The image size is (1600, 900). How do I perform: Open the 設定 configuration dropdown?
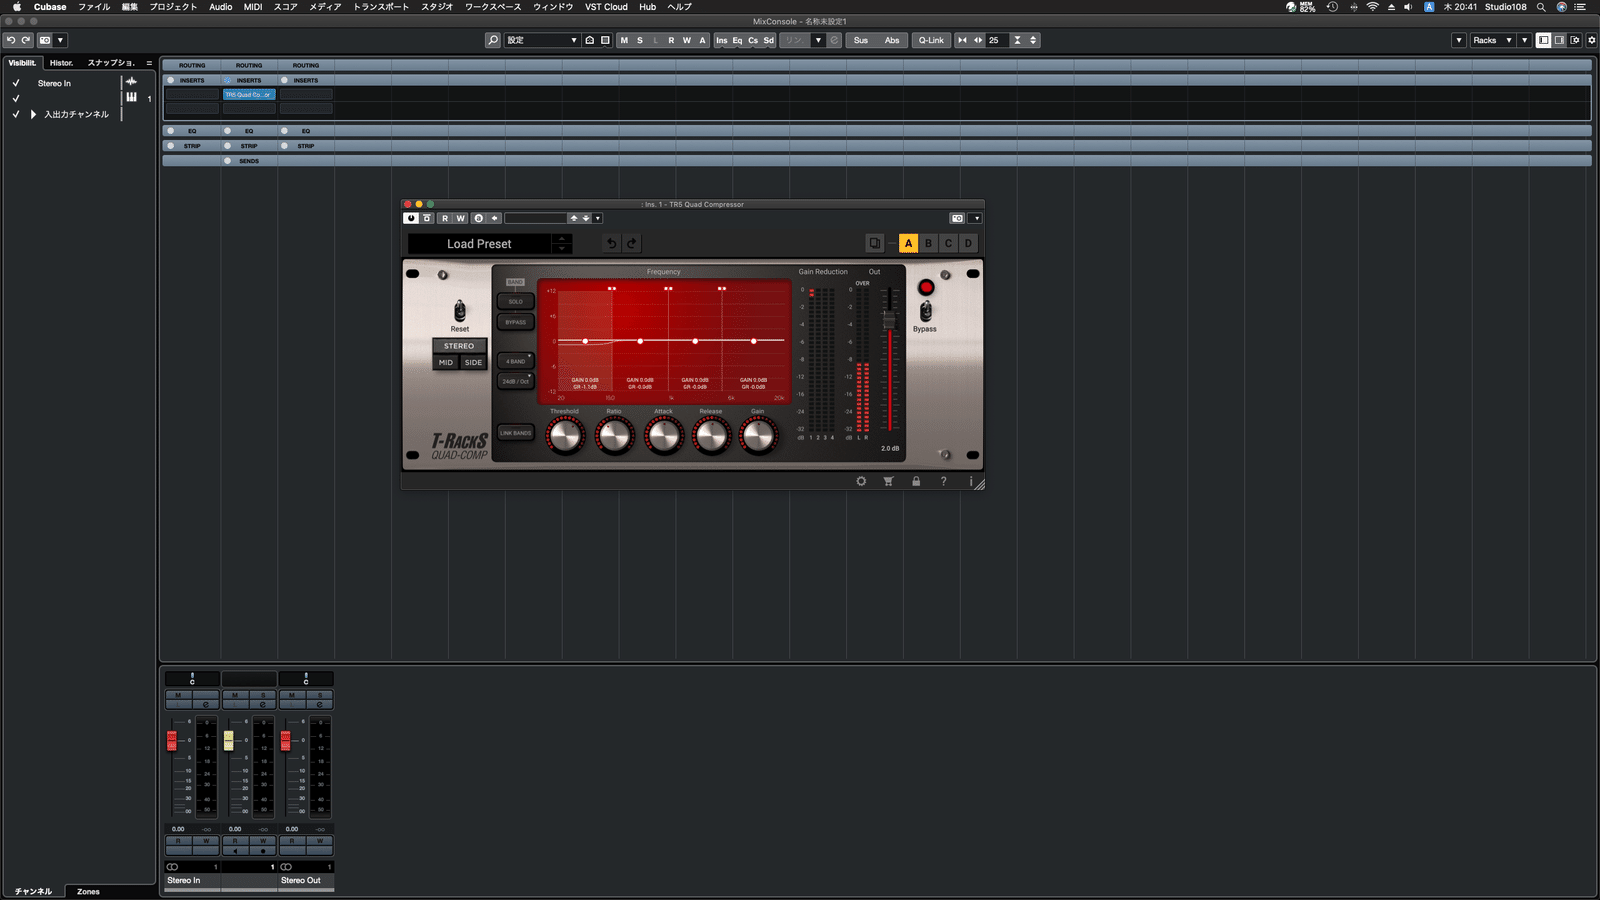pyautogui.click(x=542, y=40)
